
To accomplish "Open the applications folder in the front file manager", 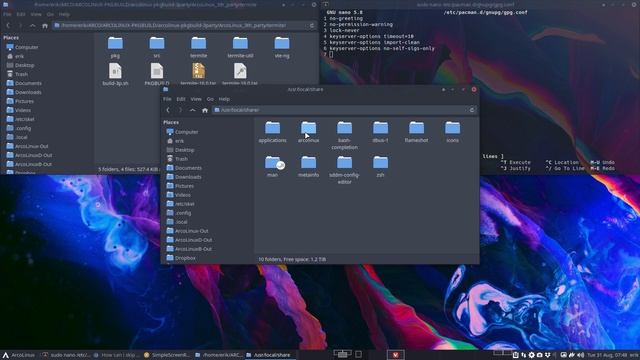I will (272, 131).
